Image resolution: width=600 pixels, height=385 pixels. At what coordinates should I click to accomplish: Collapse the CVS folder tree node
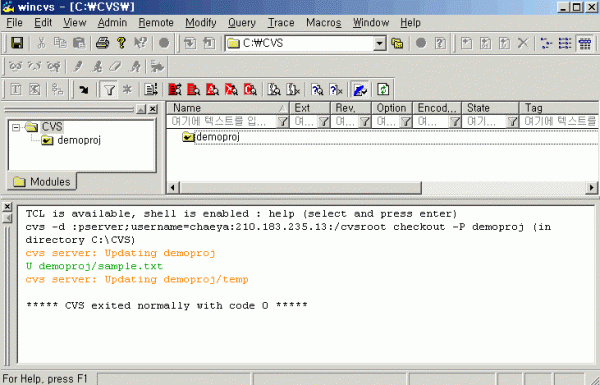[16, 127]
